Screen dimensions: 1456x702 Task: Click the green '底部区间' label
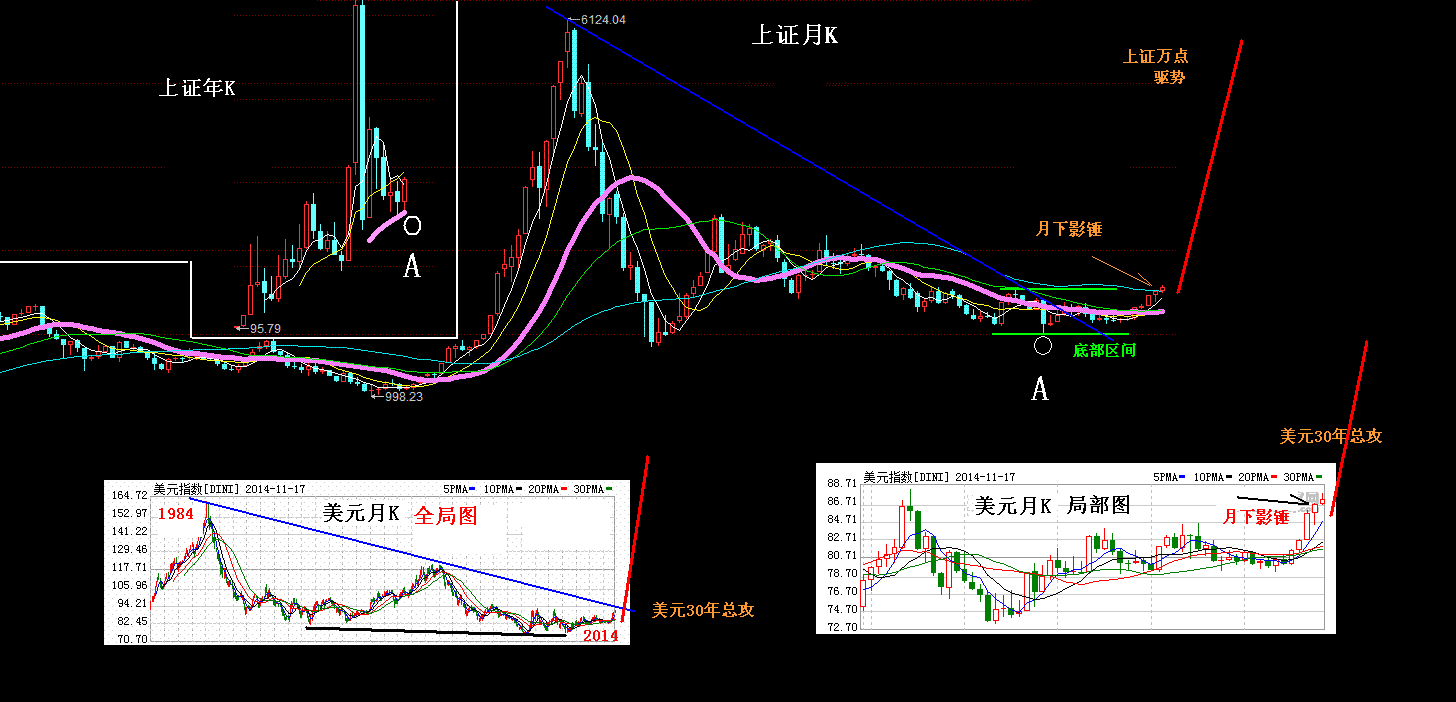click(x=1104, y=351)
